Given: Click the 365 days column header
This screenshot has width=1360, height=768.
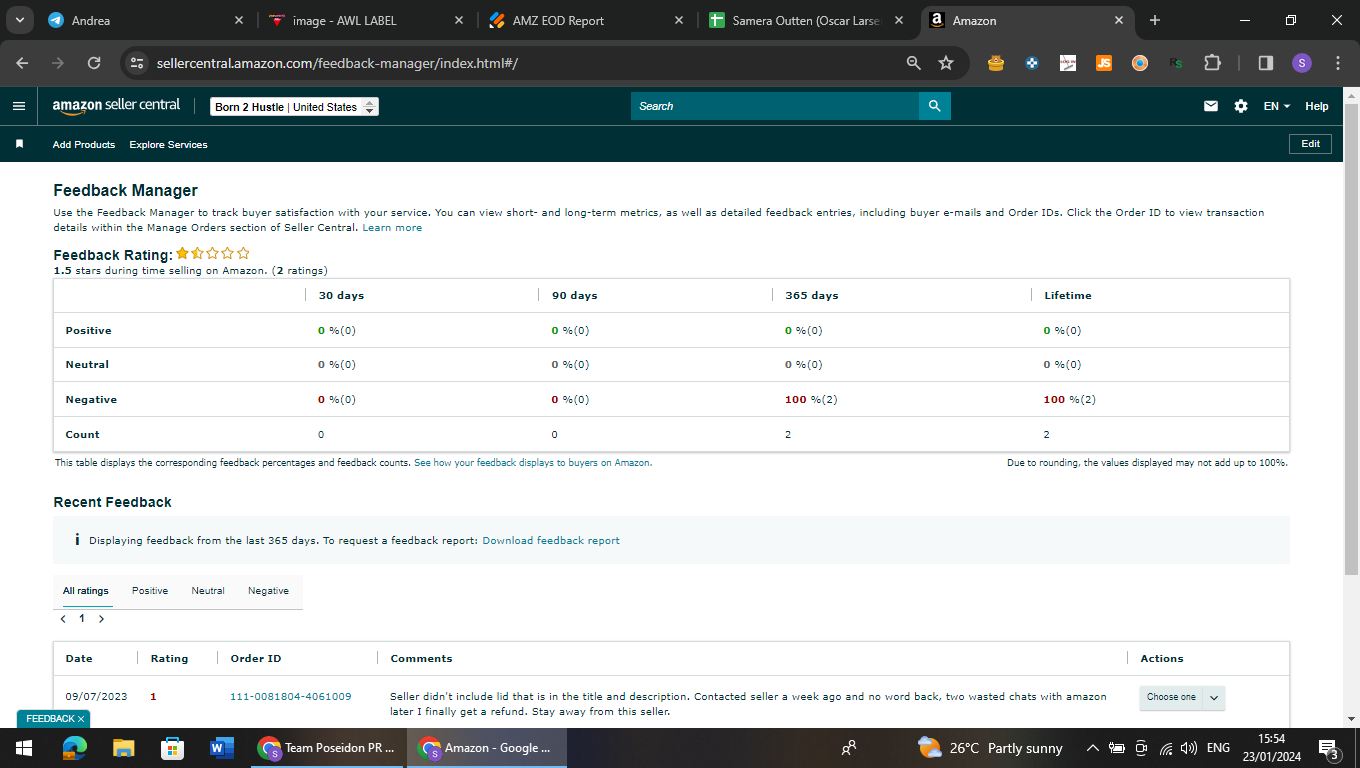Looking at the screenshot, I should click(811, 296).
